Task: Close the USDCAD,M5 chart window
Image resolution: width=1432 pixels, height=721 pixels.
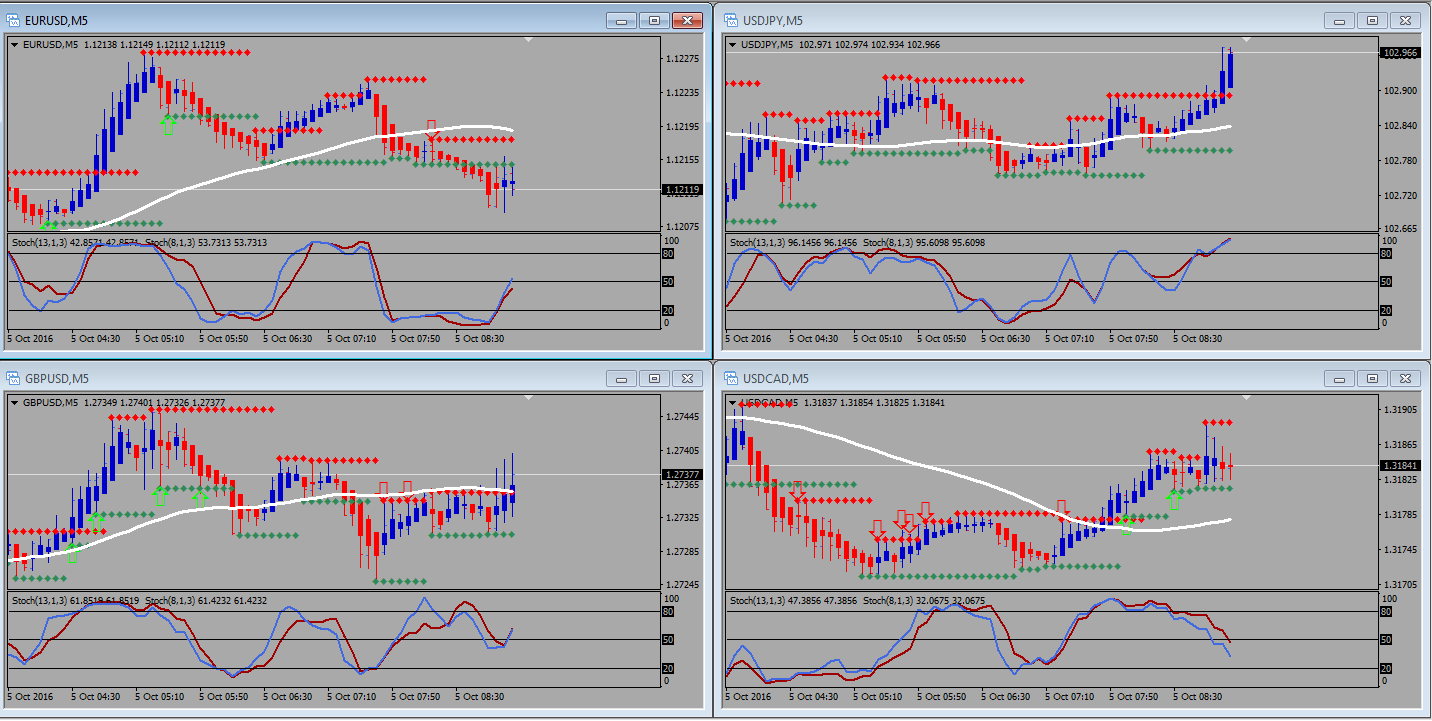Action: [1406, 378]
